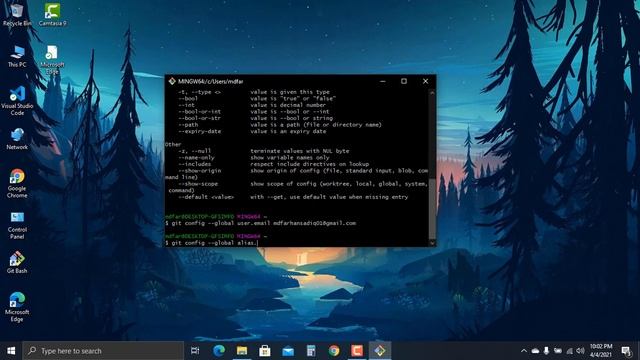Viewport: 640px width, 360px height.
Task: Open Visual Studio Code desktop shortcut
Action: (x=17, y=101)
